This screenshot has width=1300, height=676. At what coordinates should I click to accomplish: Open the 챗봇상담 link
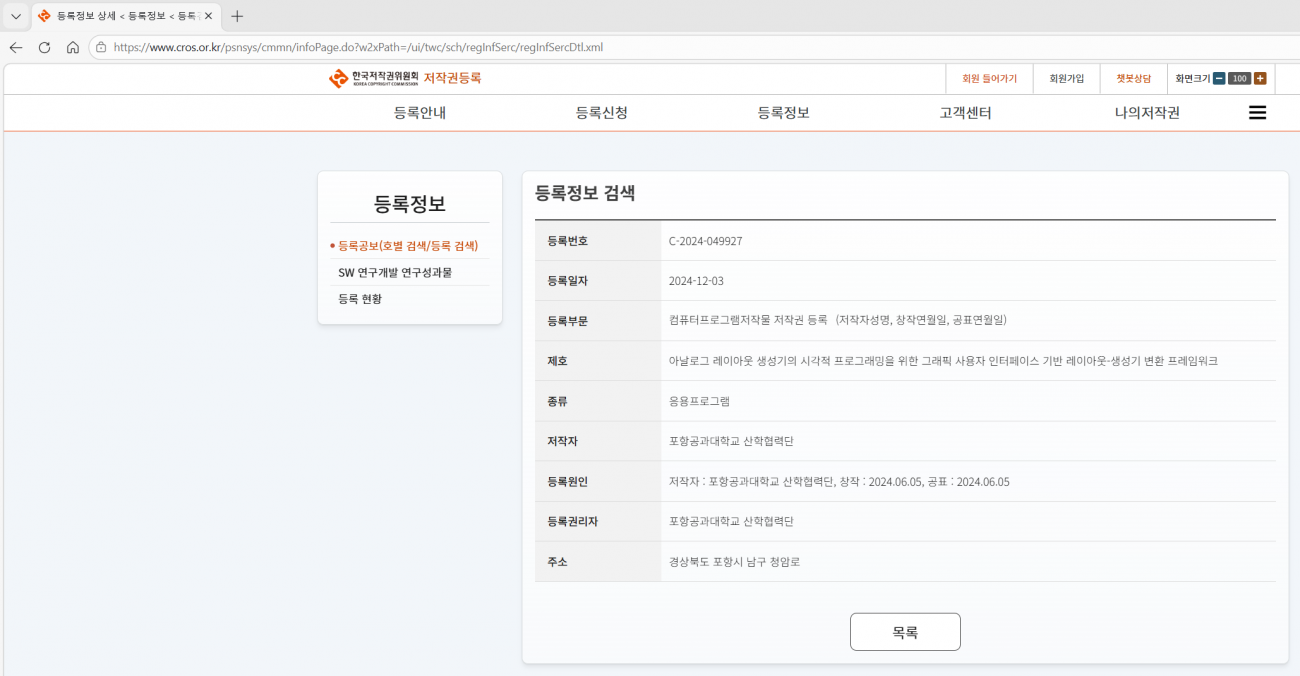tap(1133, 79)
